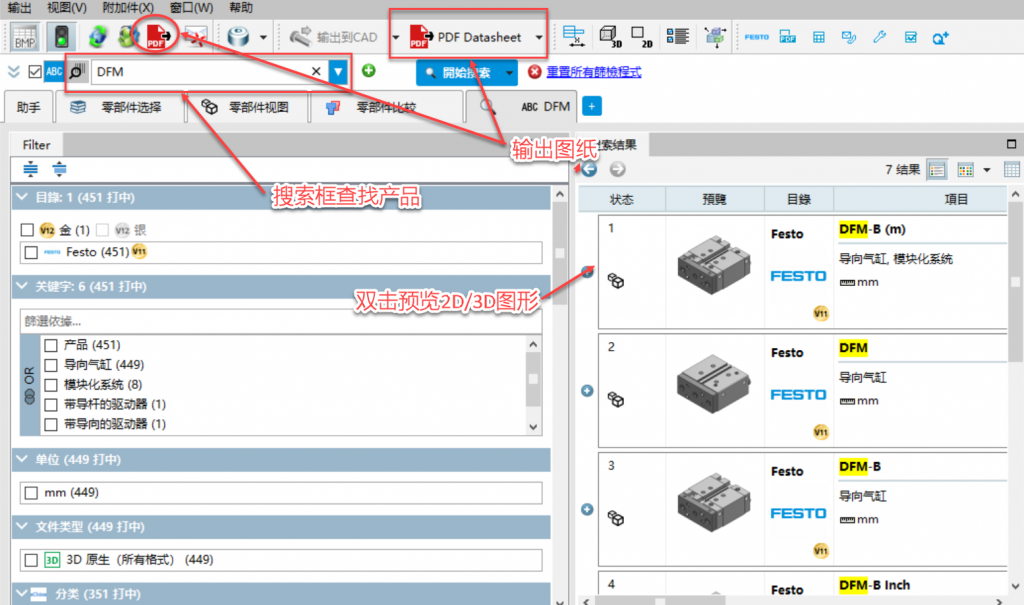Click the blue checked-window icon beside the wrench
Viewport: 1024px width, 605px height.
pos(910,37)
